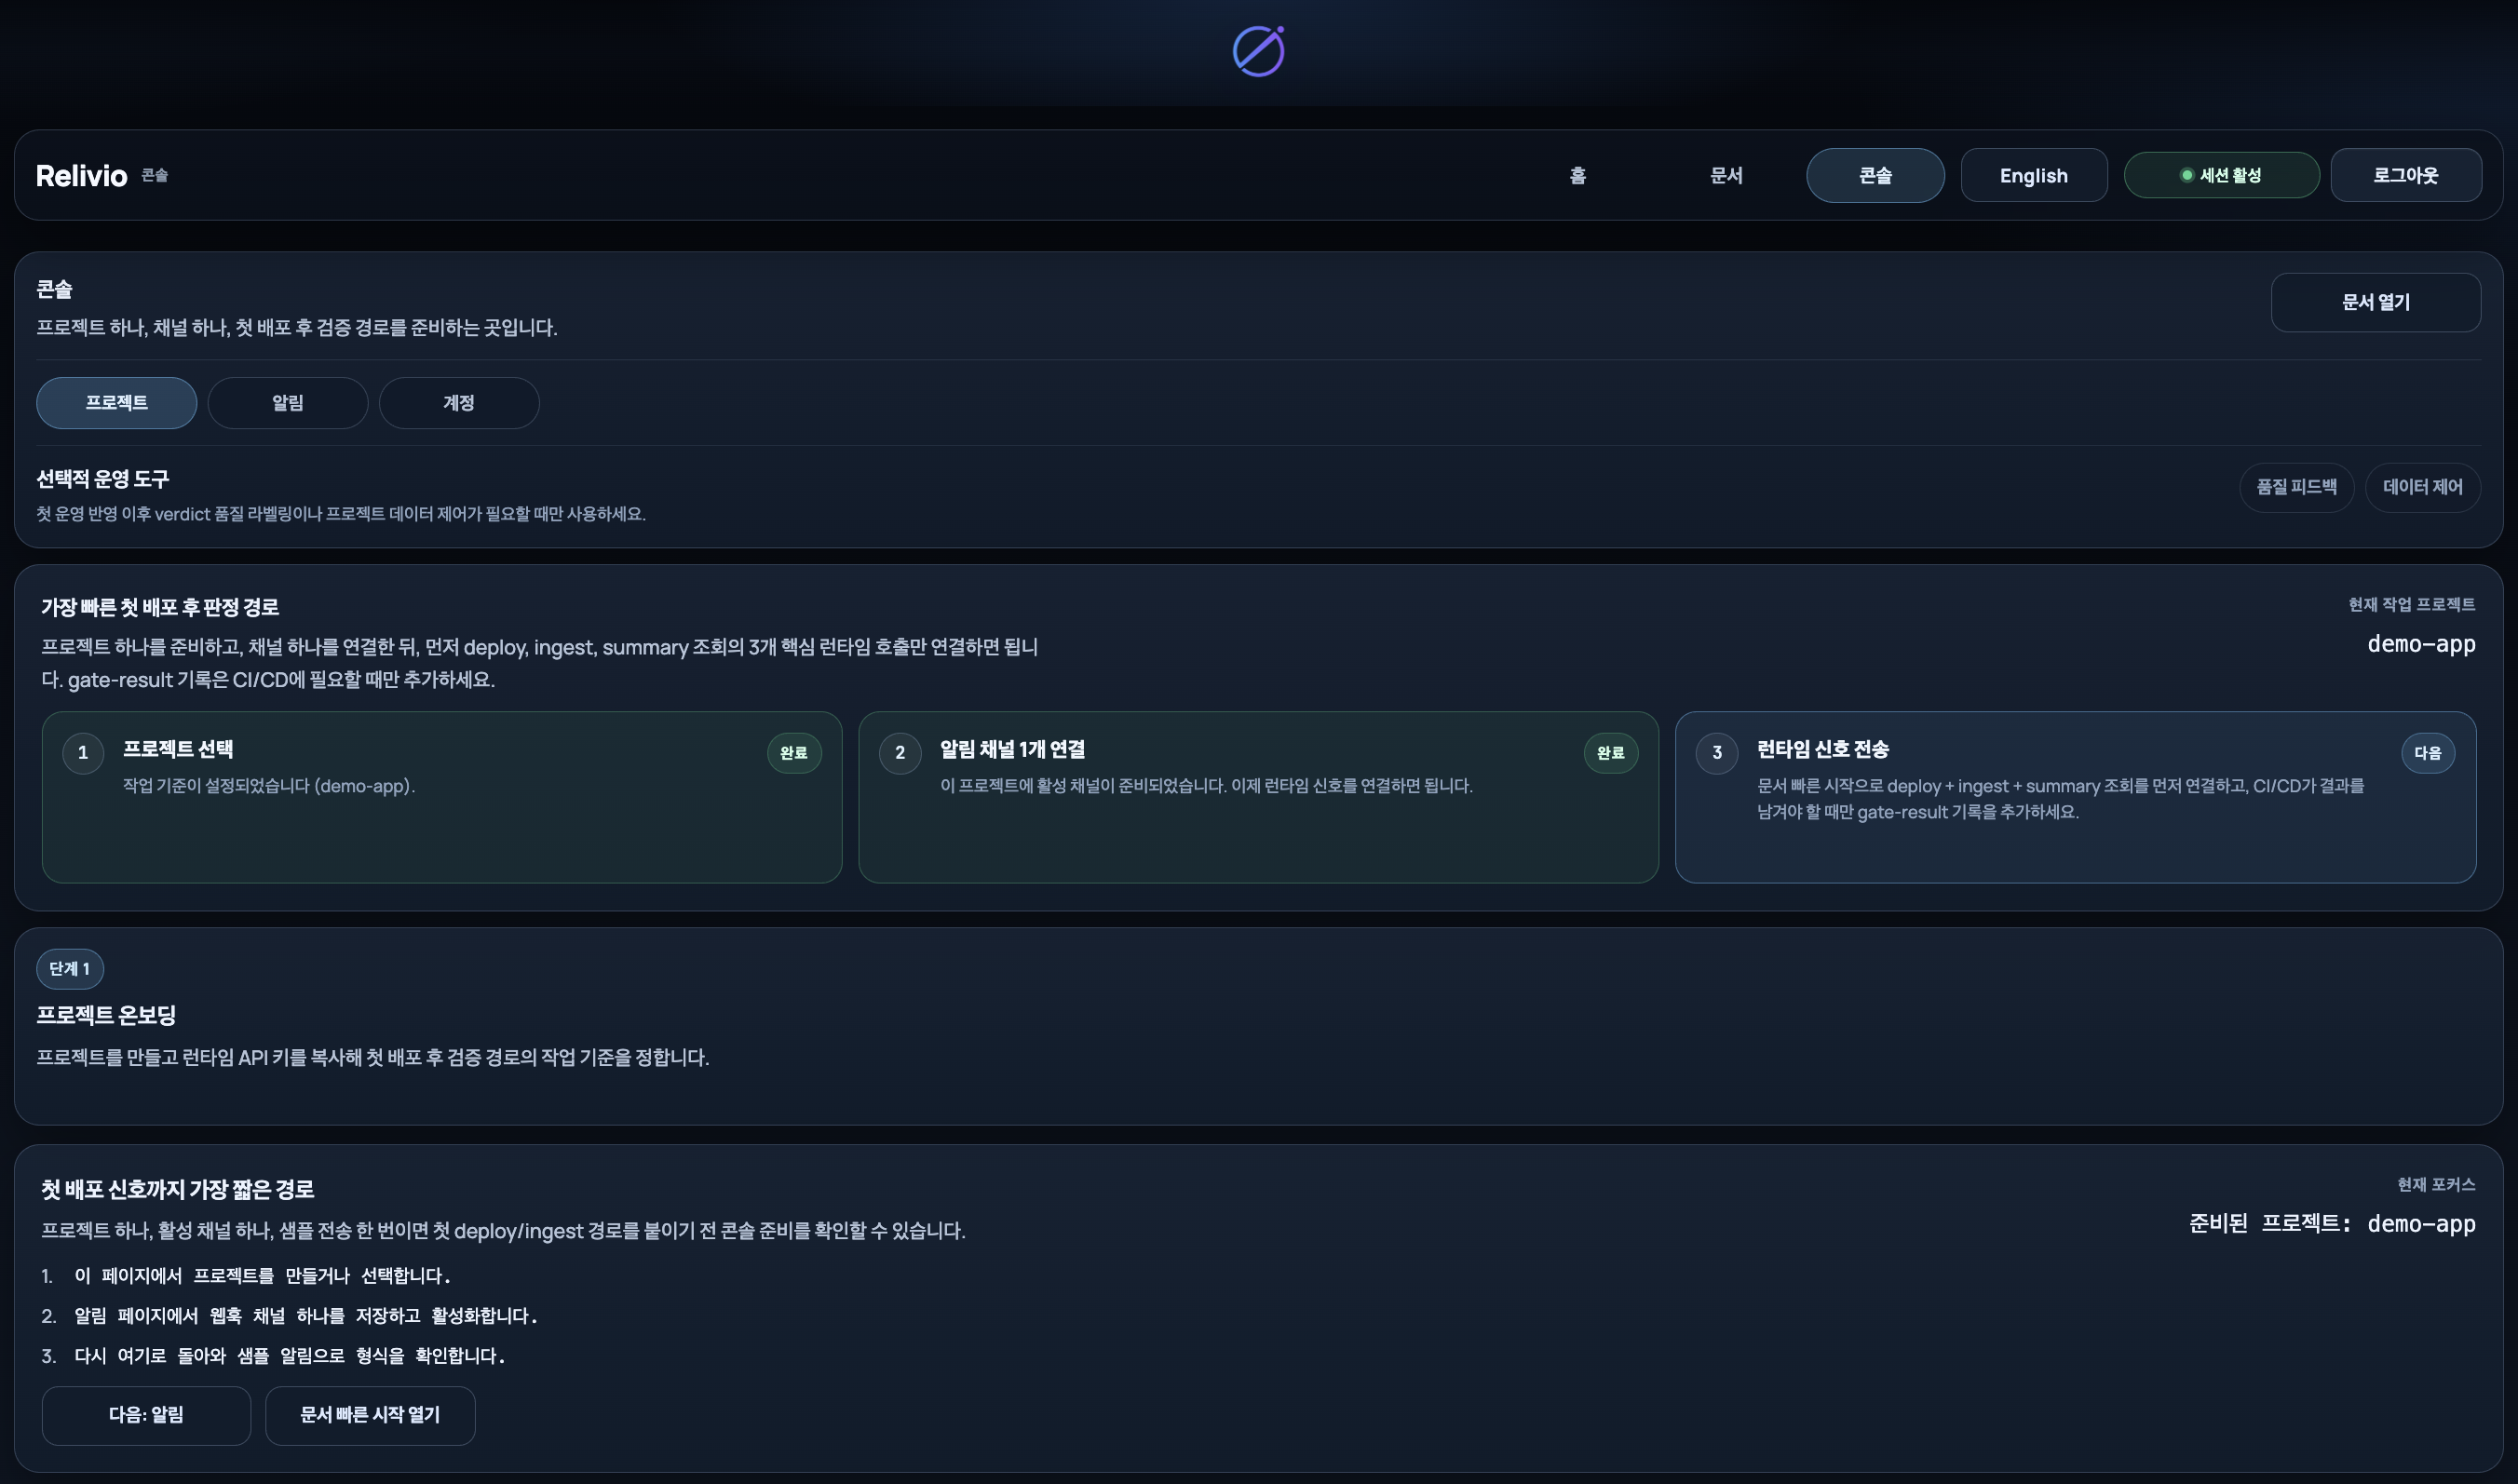The height and width of the screenshot is (1484, 2518).
Task: Select step 3 number badge
Action: point(1716,752)
